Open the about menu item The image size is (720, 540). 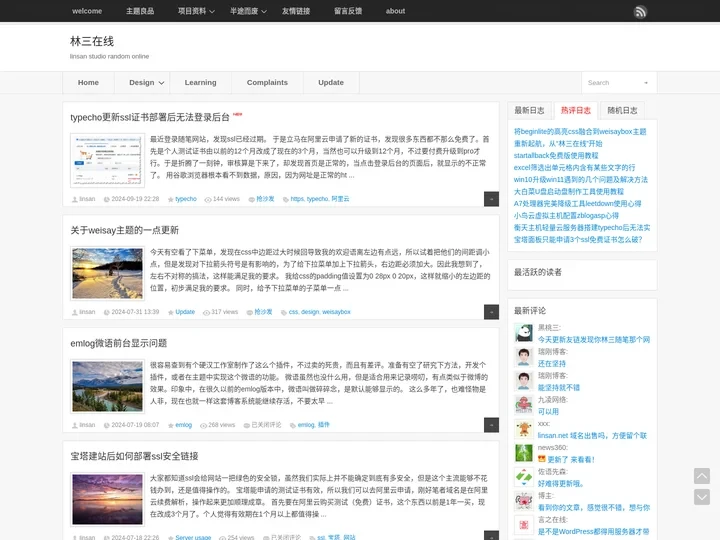[x=395, y=11]
